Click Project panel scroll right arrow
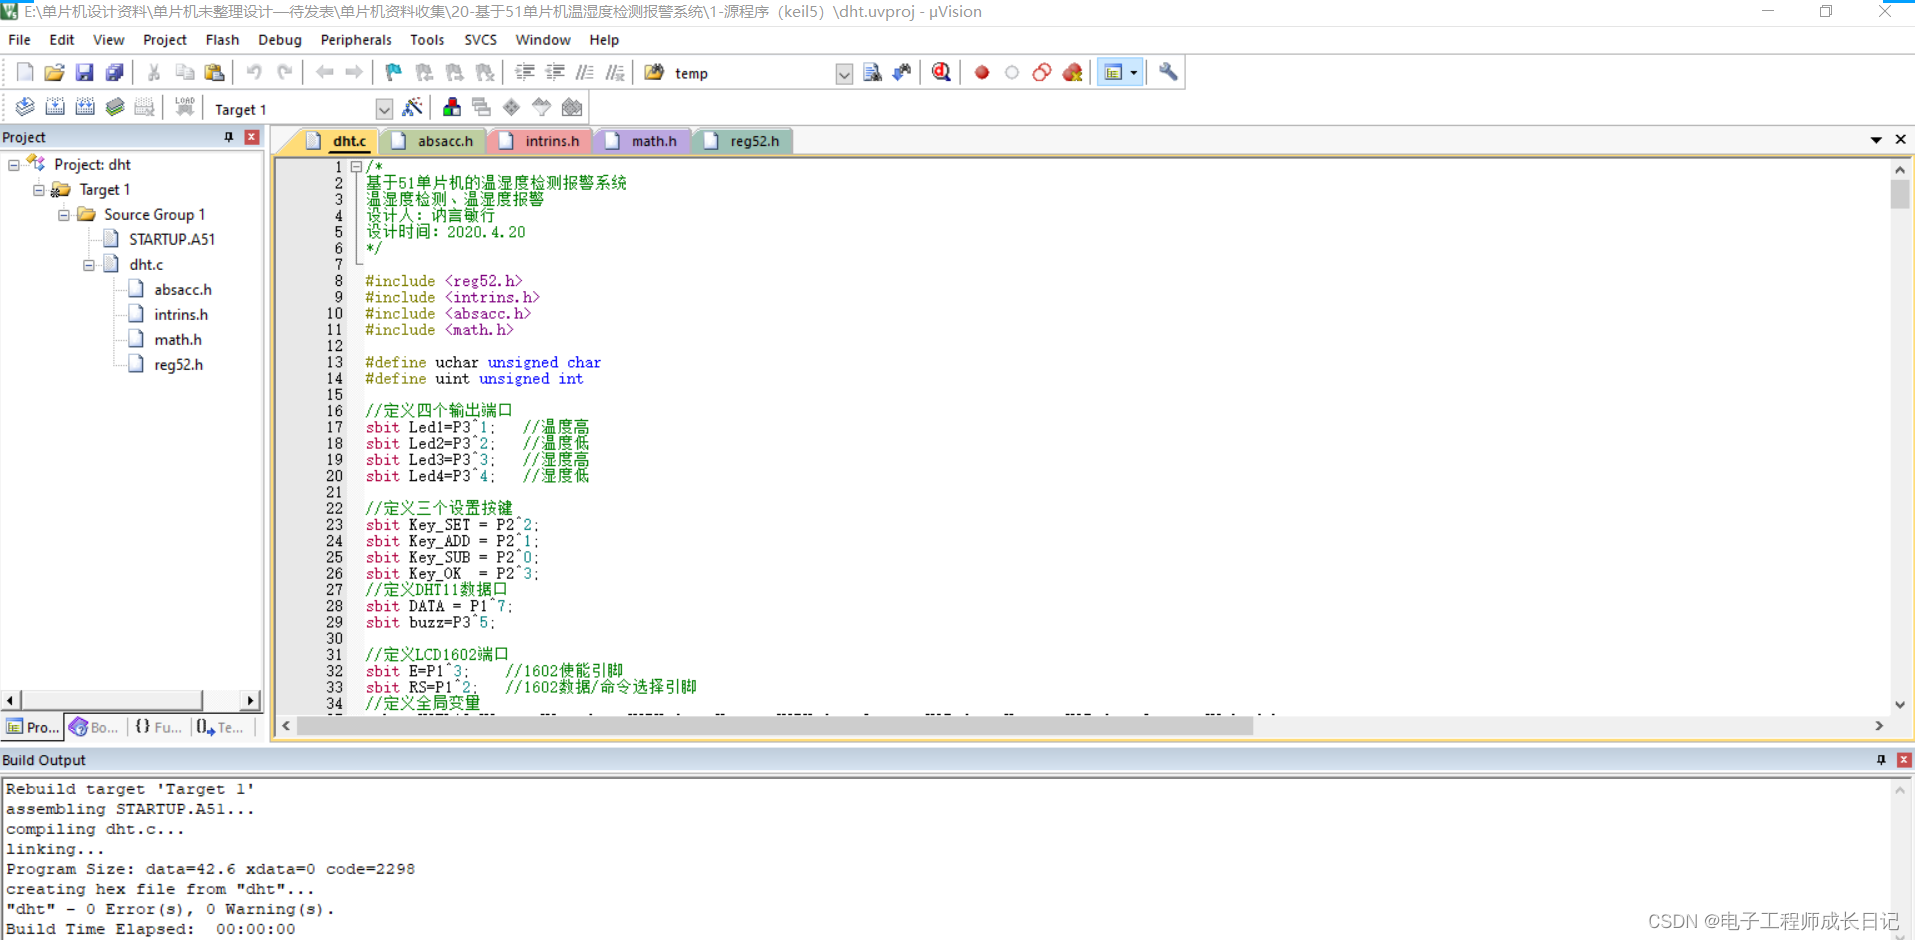Viewport: 1915px width, 940px height. click(x=250, y=700)
